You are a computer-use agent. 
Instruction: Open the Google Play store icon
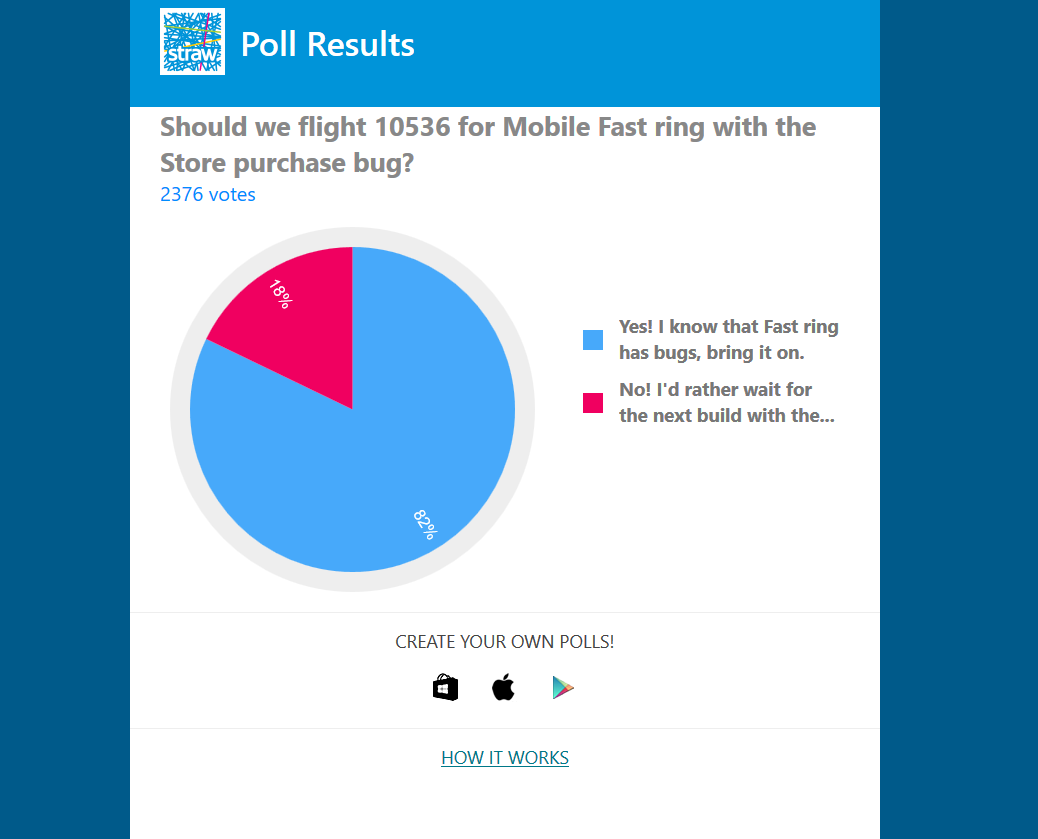tap(563, 688)
